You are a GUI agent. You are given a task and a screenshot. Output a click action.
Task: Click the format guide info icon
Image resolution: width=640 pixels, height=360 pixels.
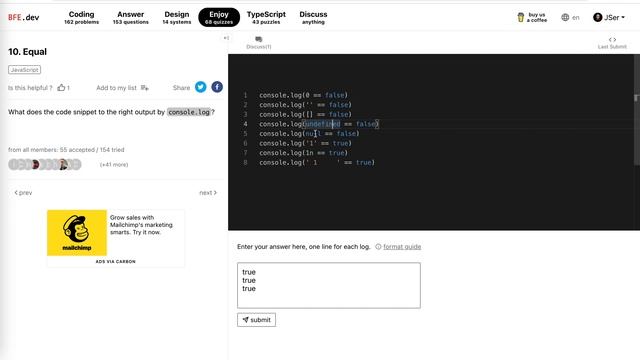[378, 247]
